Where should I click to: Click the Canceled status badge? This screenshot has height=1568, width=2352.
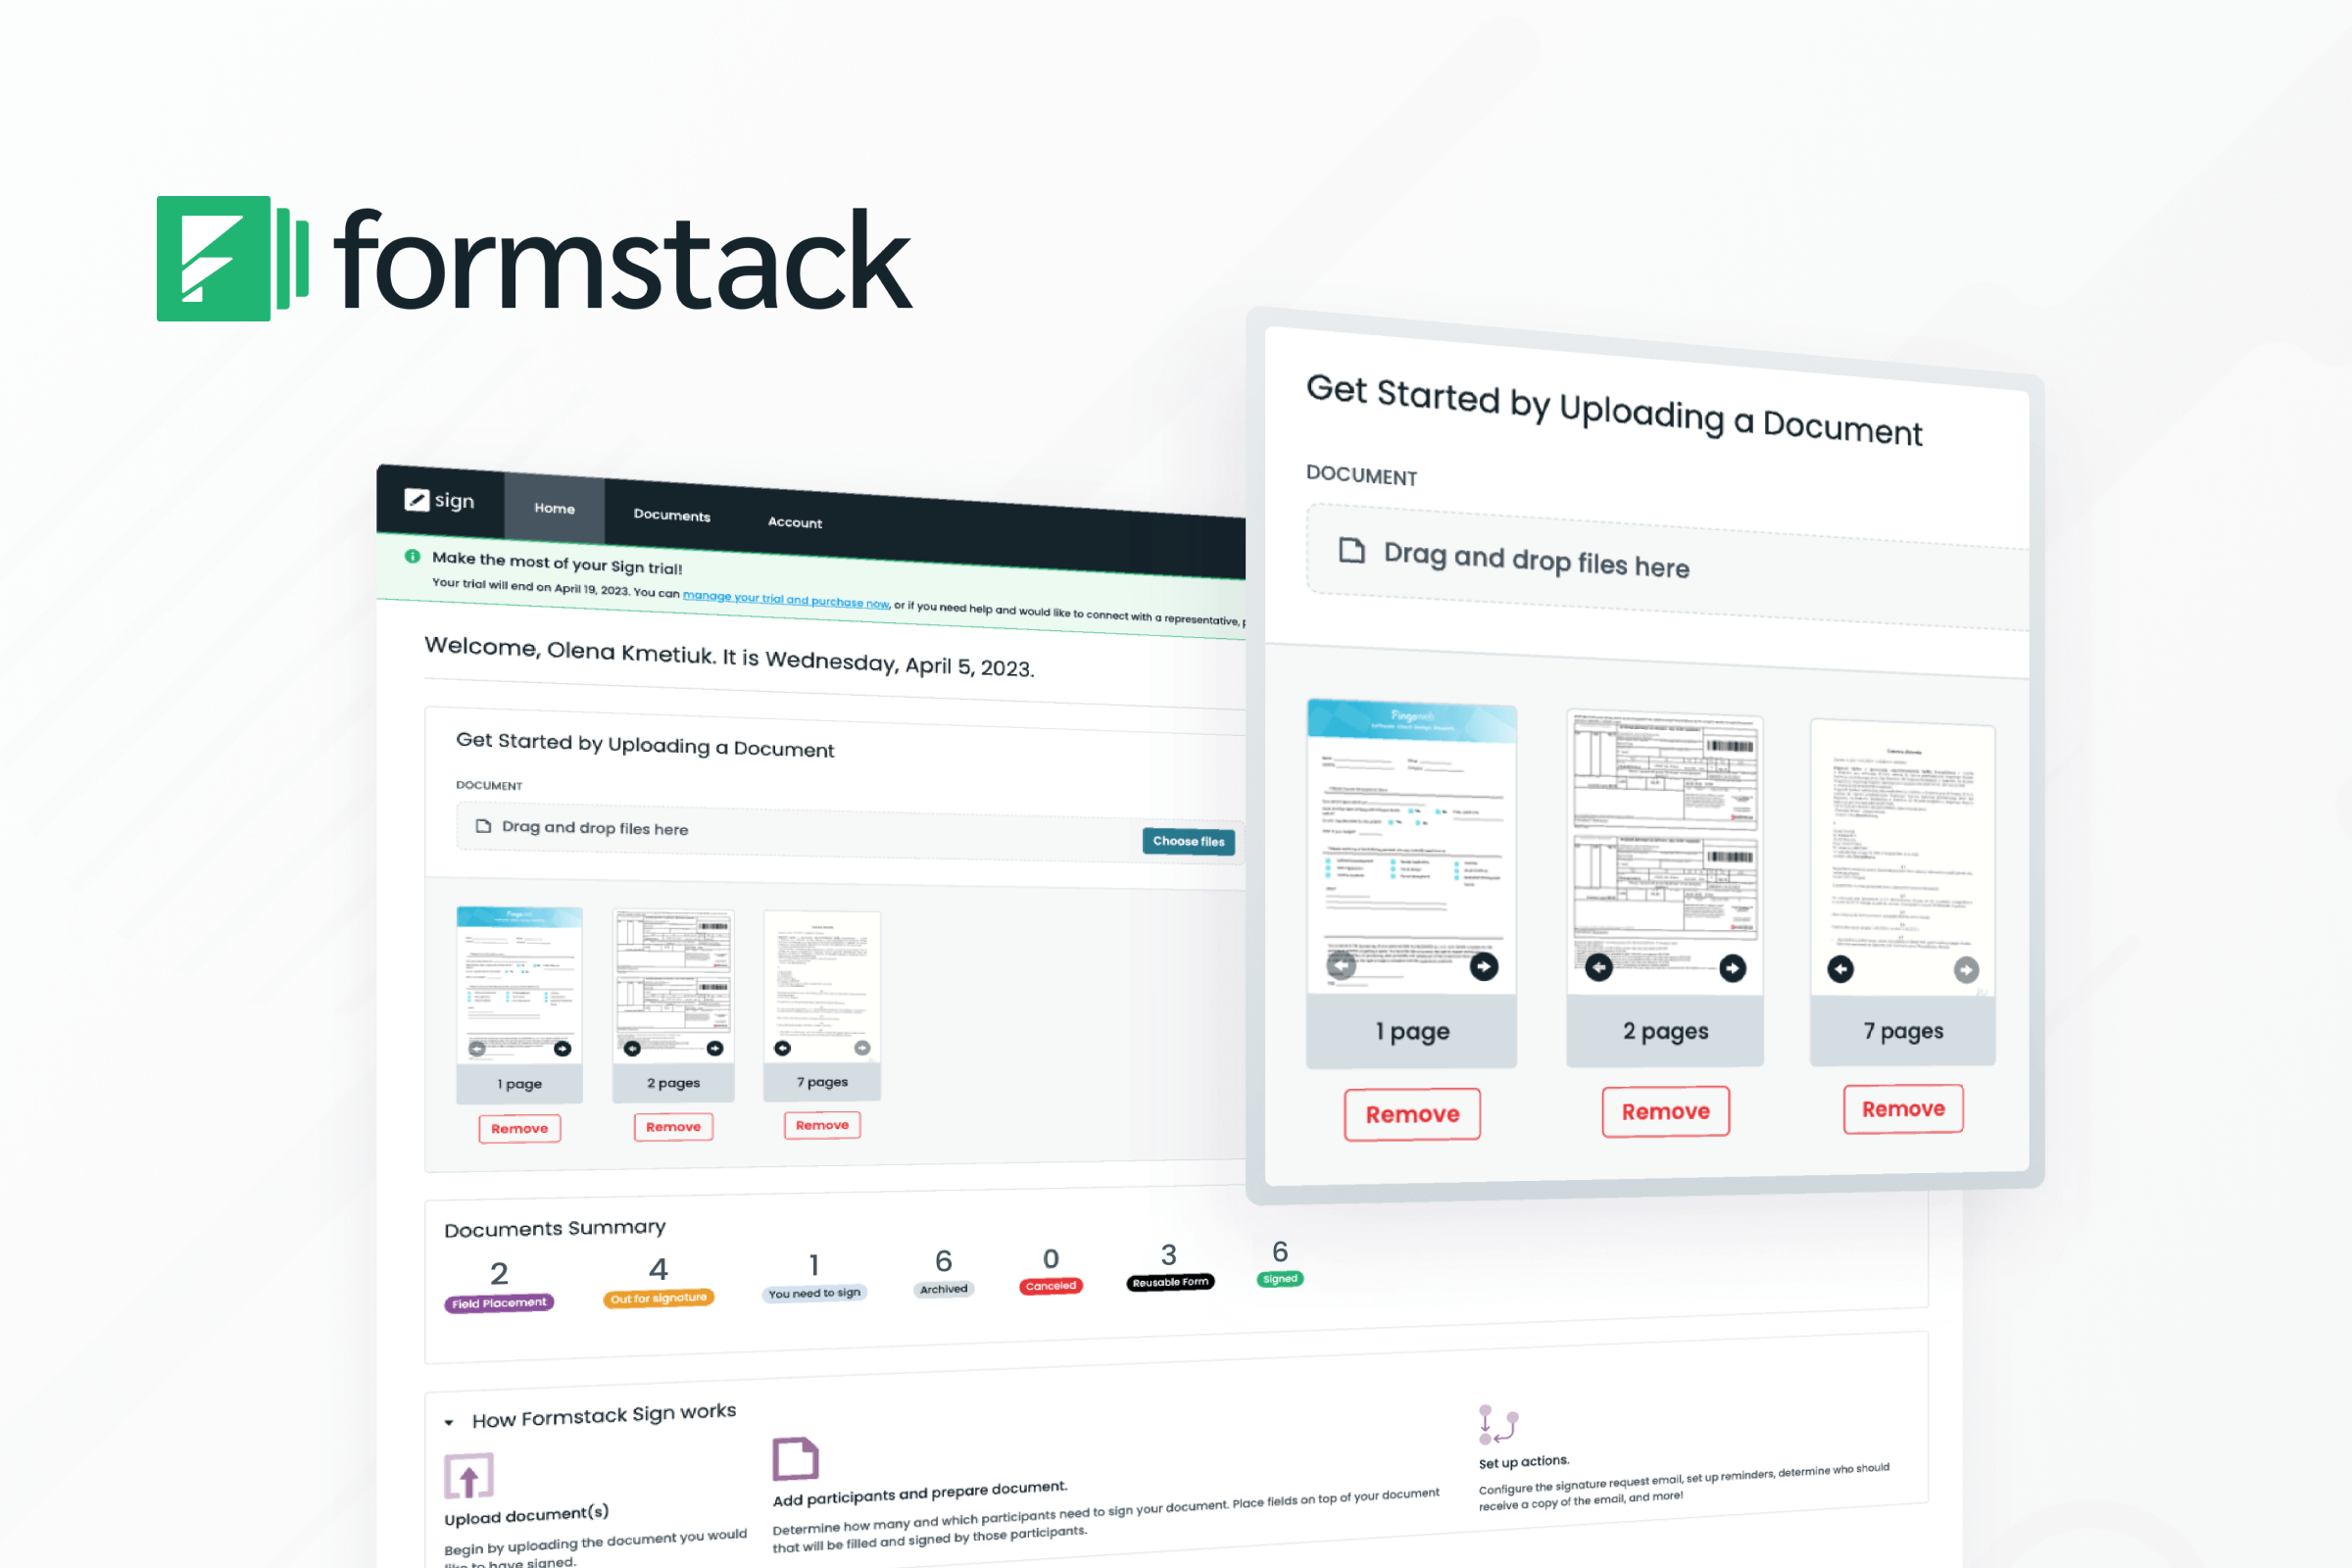pyautogui.click(x=1051, y=1286)
